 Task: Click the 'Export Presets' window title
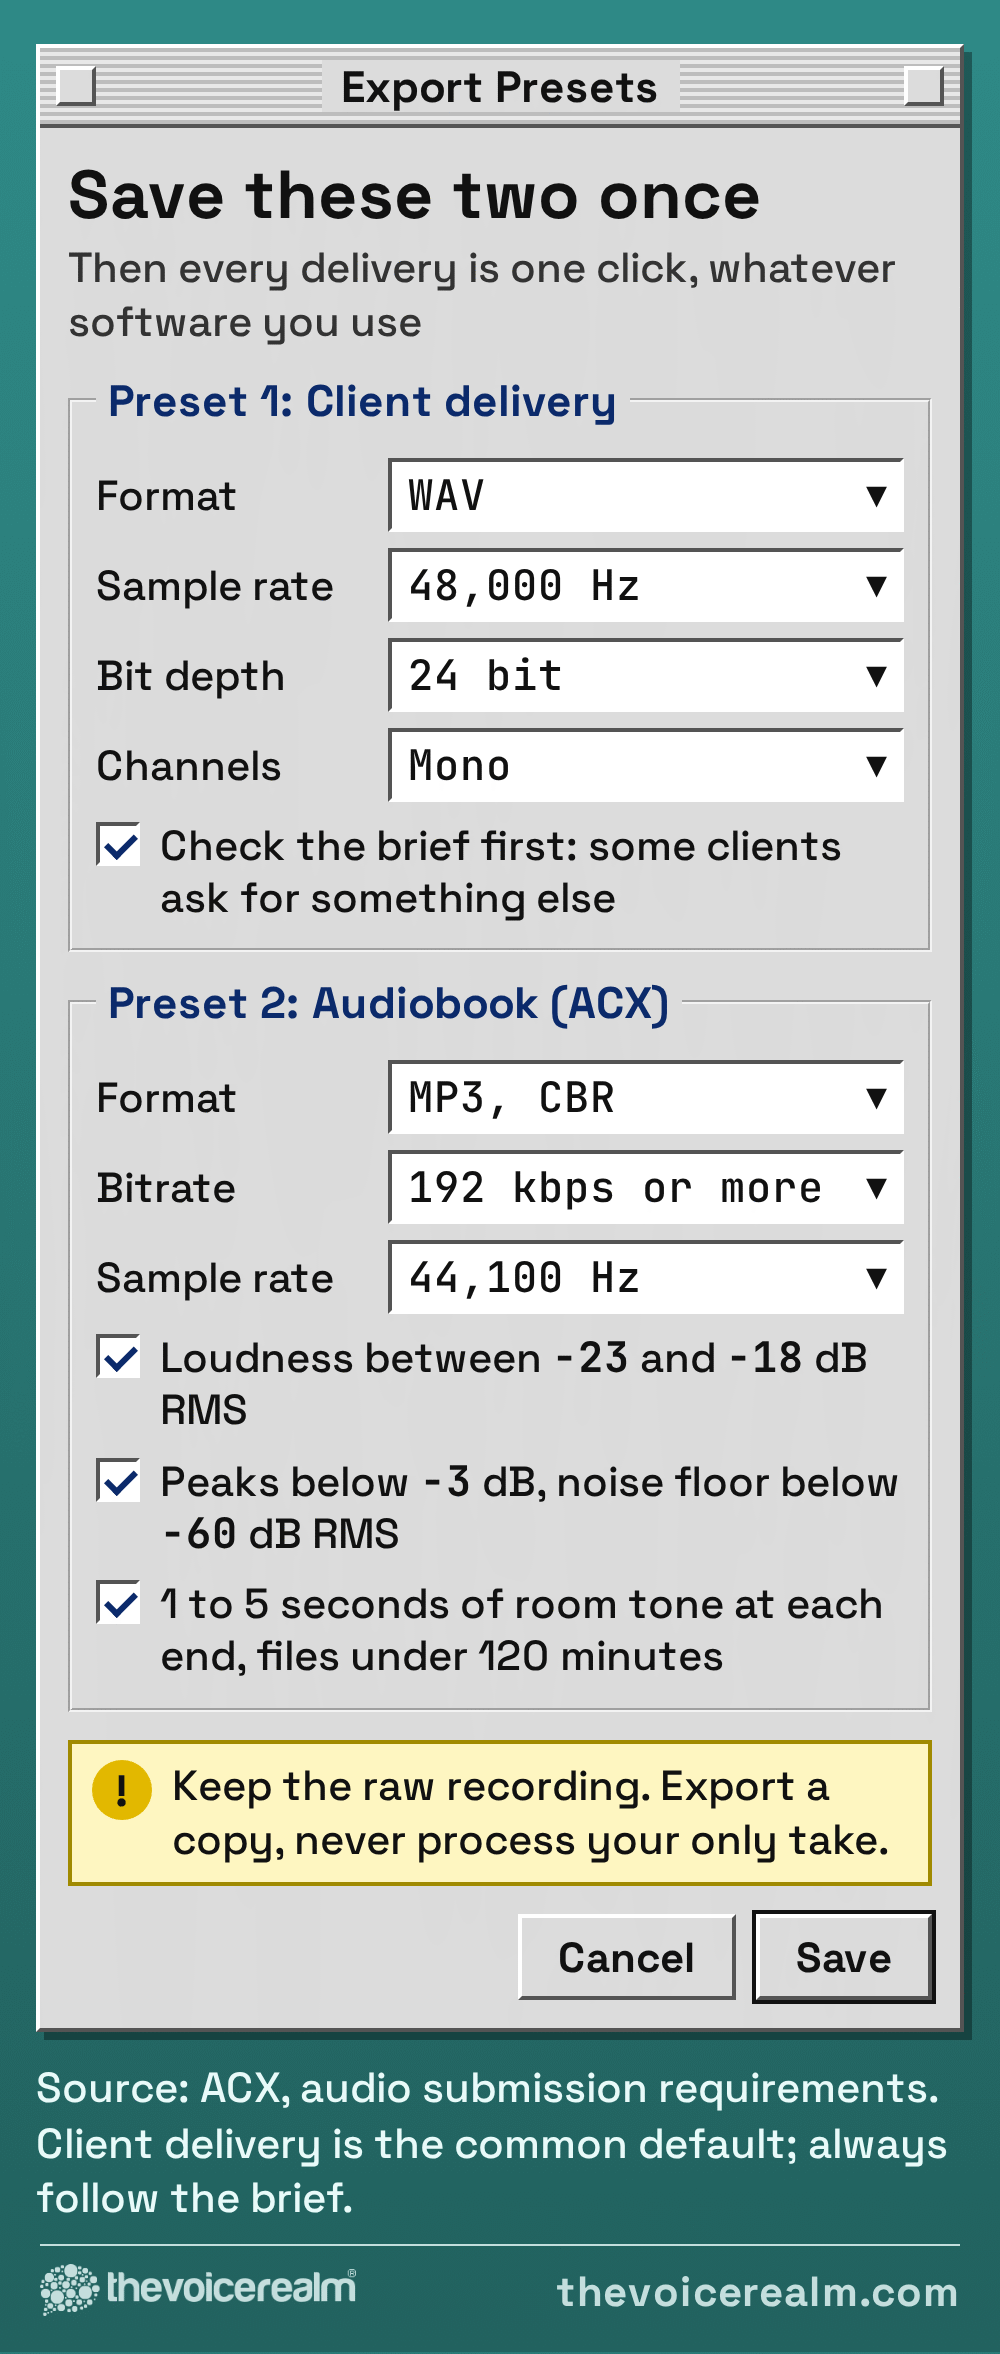click(499, 88)
